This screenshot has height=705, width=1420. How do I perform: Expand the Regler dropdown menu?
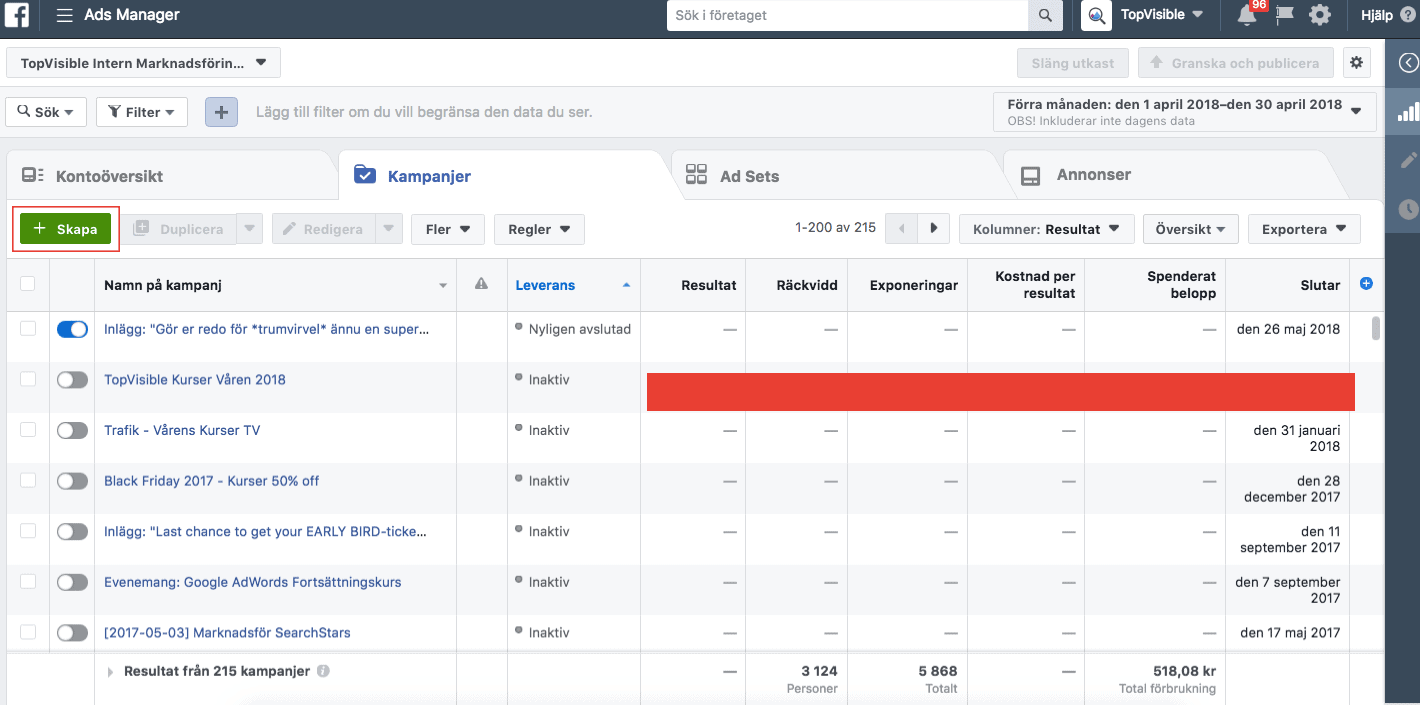click(x=539, y=229)
